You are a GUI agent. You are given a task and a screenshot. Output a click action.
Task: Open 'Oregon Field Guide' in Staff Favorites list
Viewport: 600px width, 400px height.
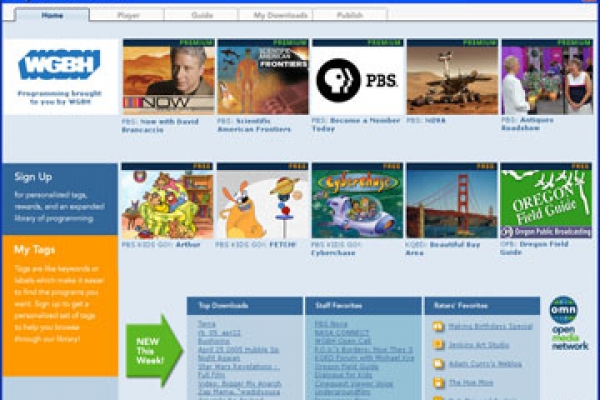[x=346, y=366]
